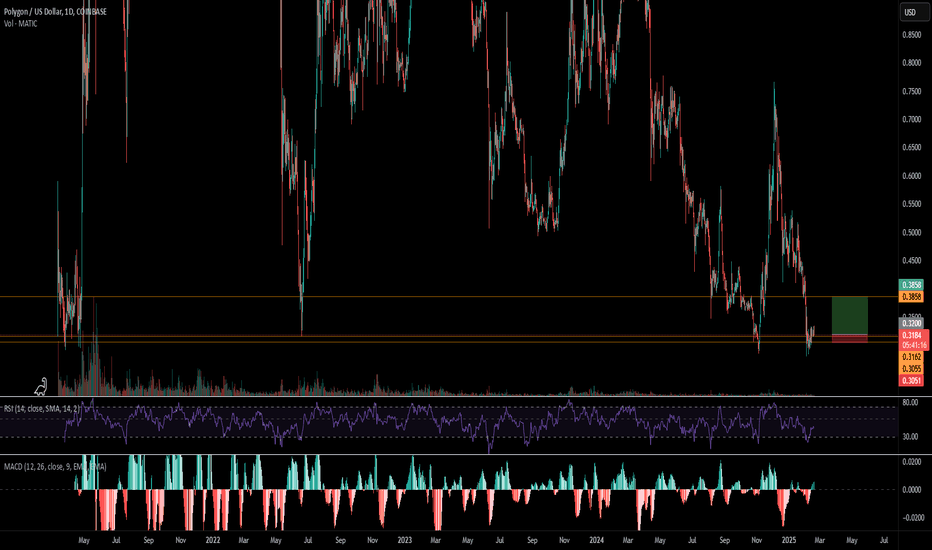Click the orange 0.3858 line label
Viewport: 932px width, 550px height.
coord(911,297)
